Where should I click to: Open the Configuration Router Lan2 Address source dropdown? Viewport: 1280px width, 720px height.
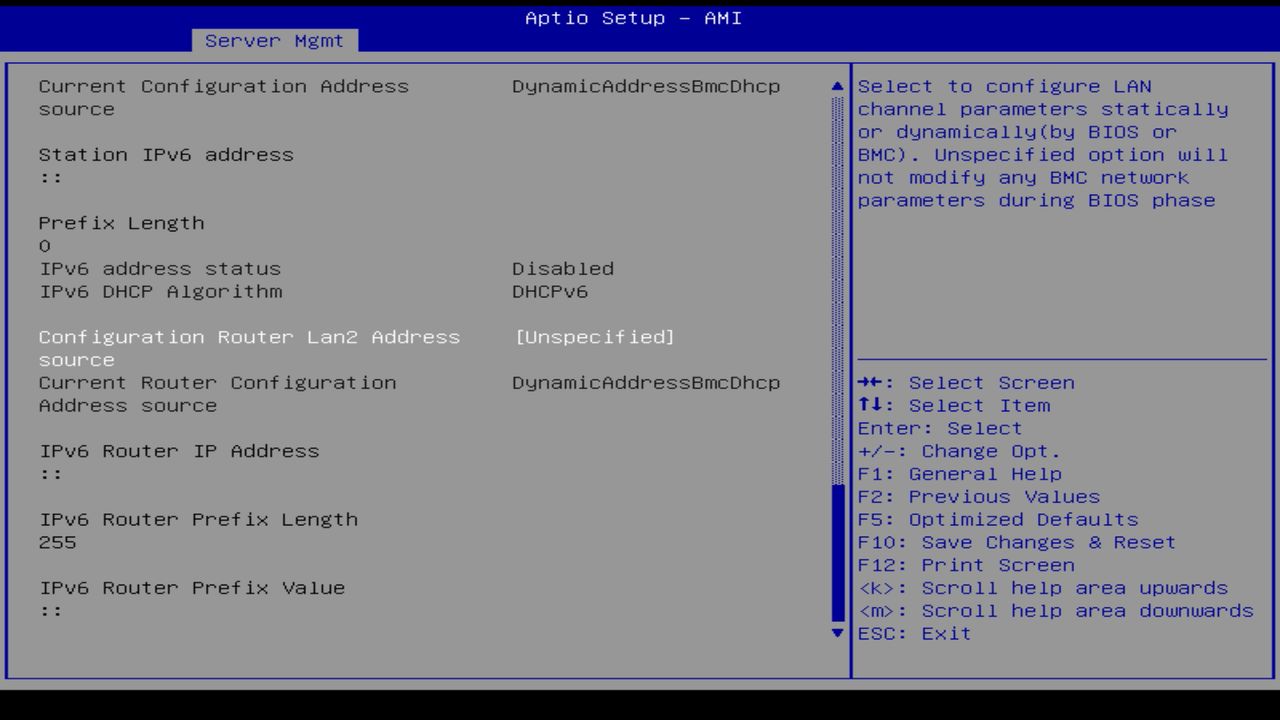tap(248, 337)
